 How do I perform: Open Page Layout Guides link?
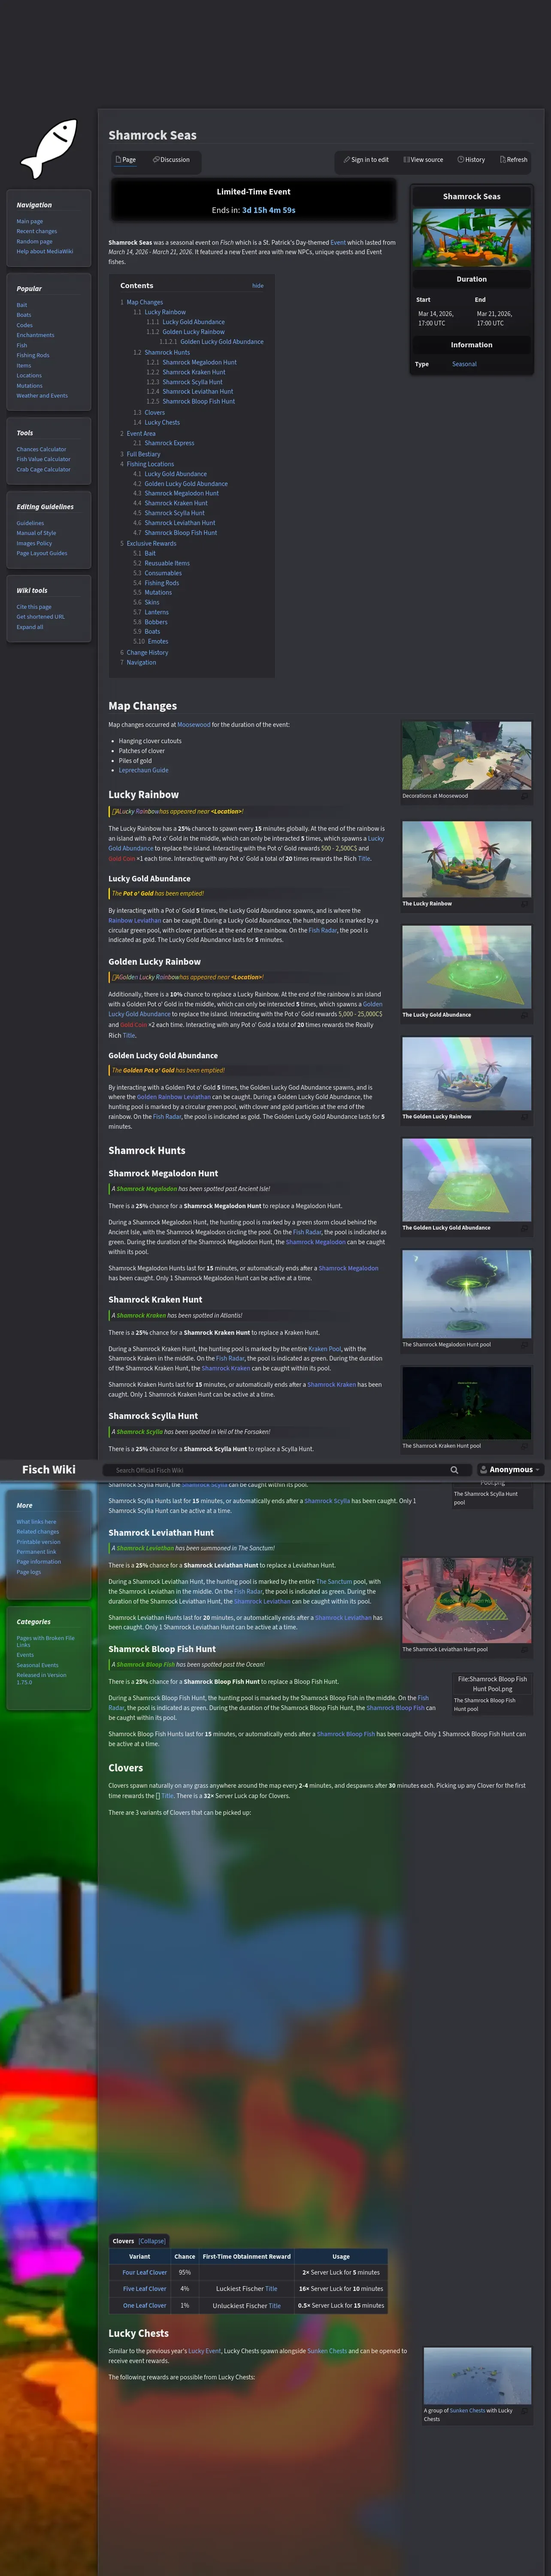coord(42,553)
